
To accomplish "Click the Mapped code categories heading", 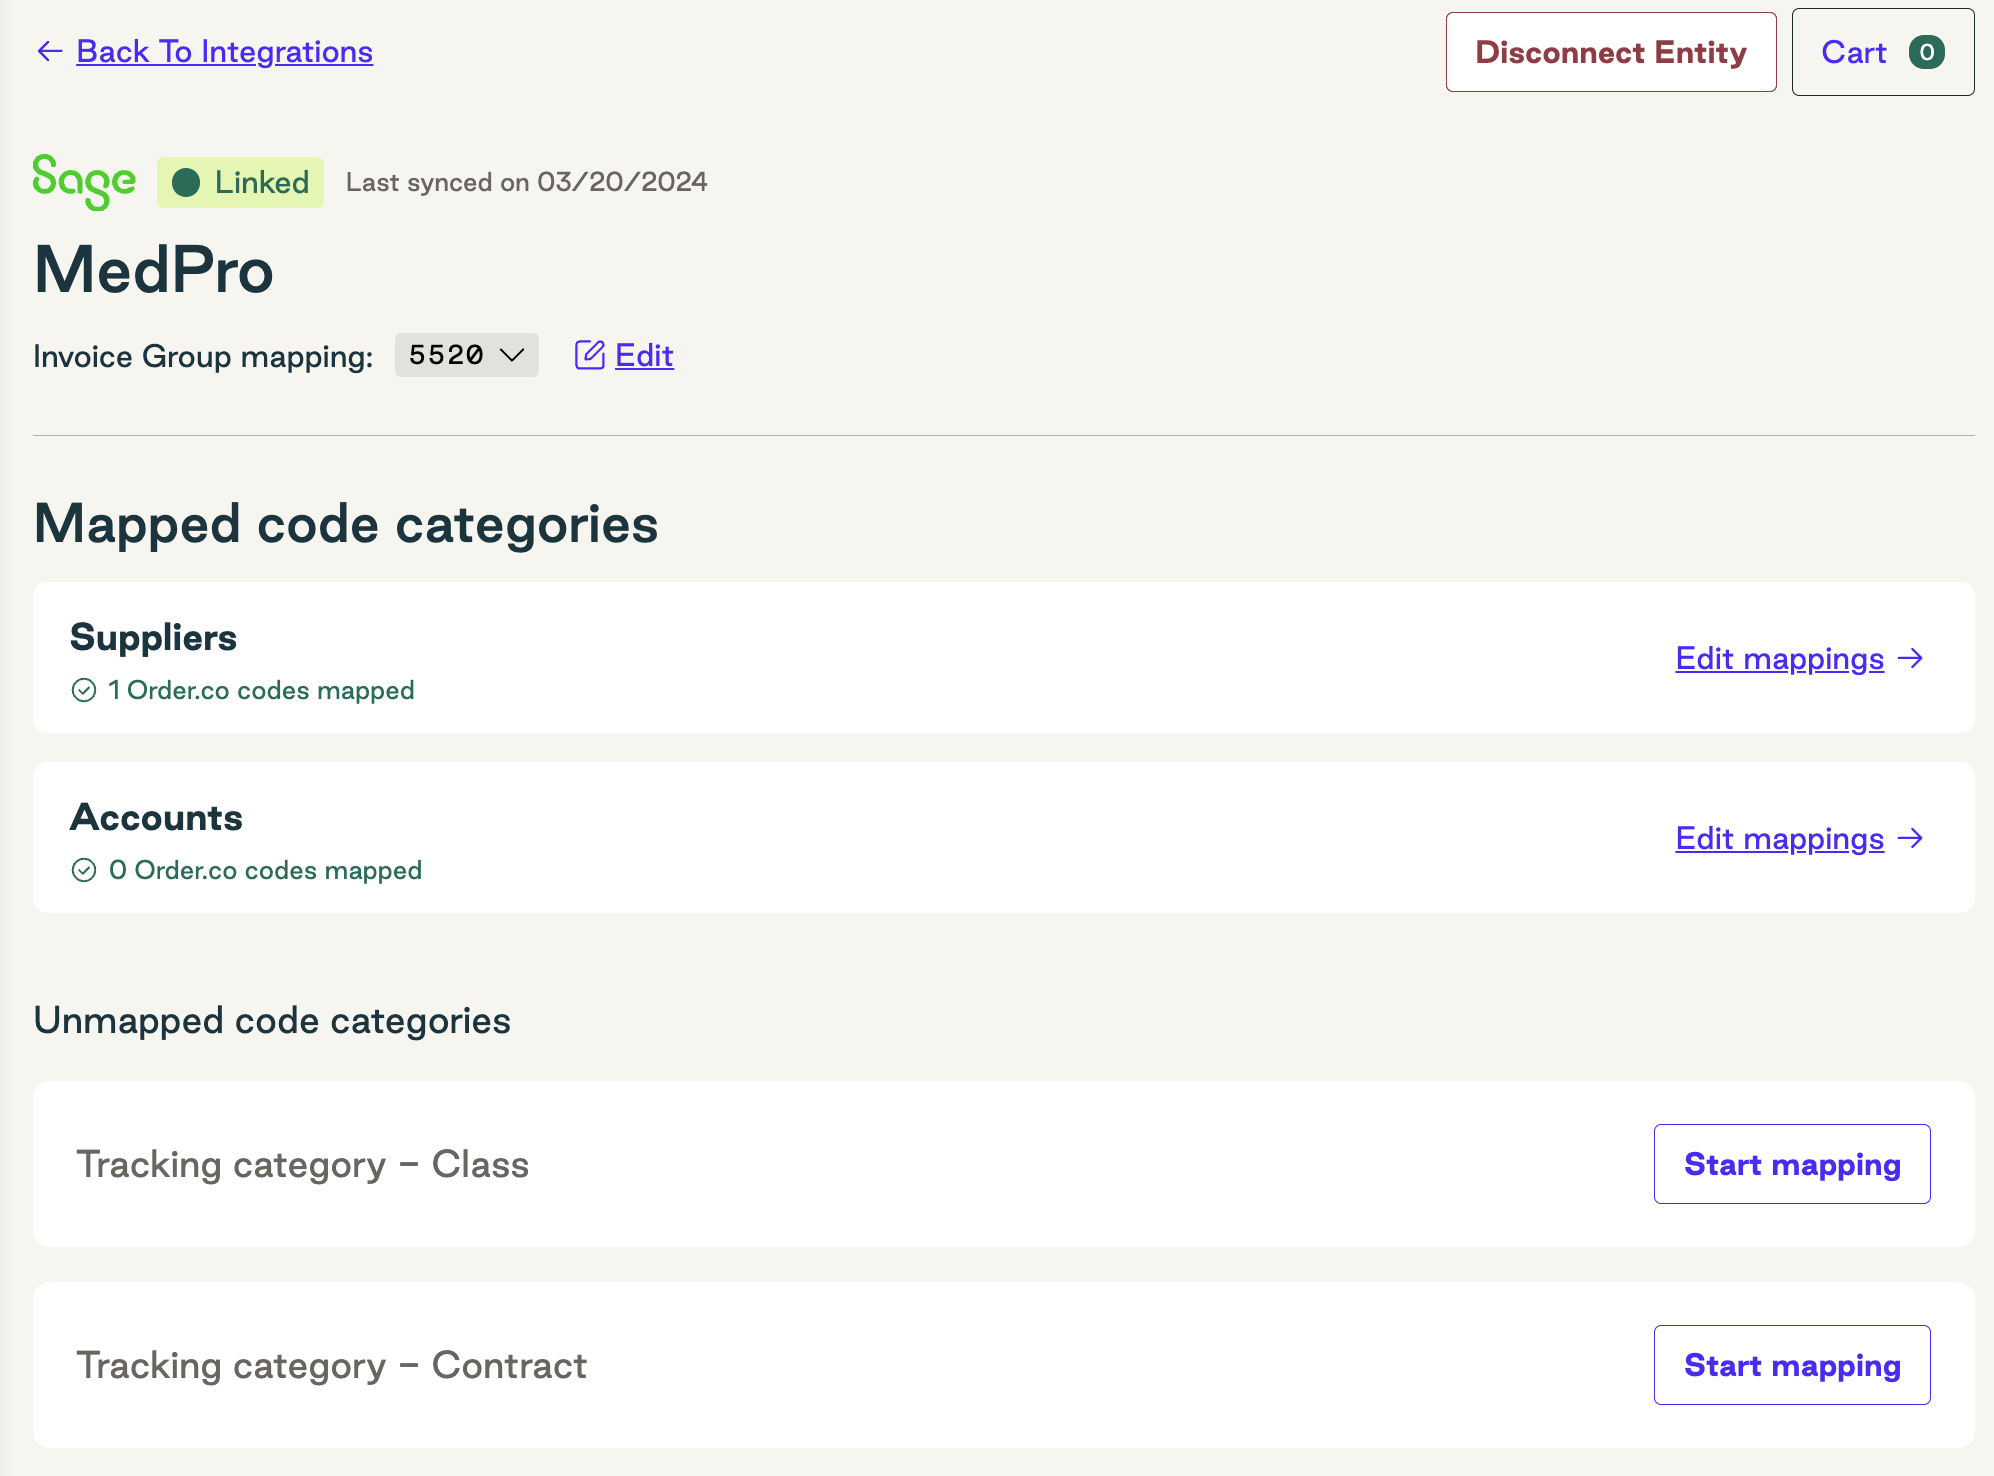I will (x=346, y=524).
